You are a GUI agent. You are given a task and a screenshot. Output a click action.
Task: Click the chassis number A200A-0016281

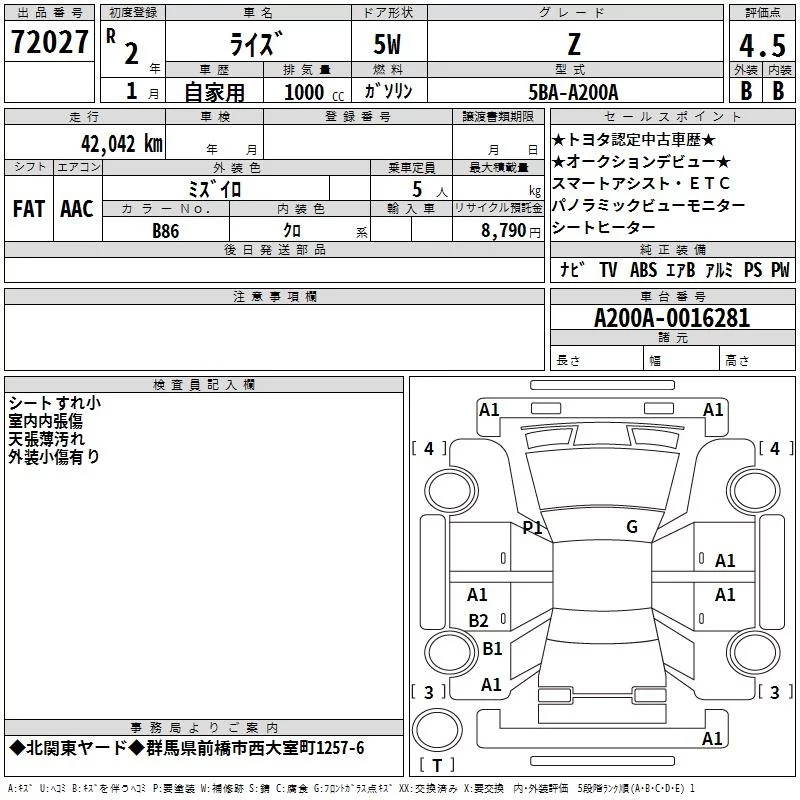672,318
